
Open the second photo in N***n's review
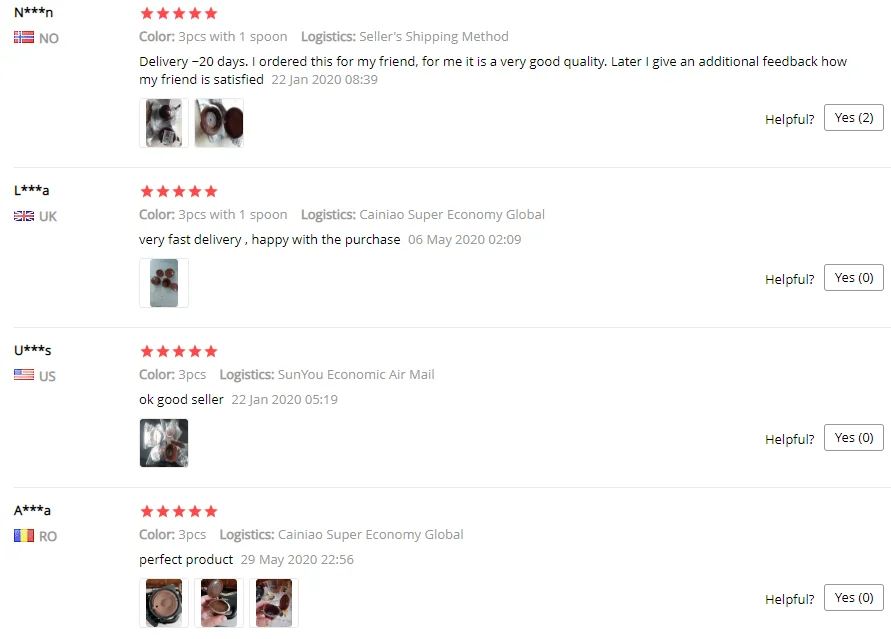pos(219,123)
